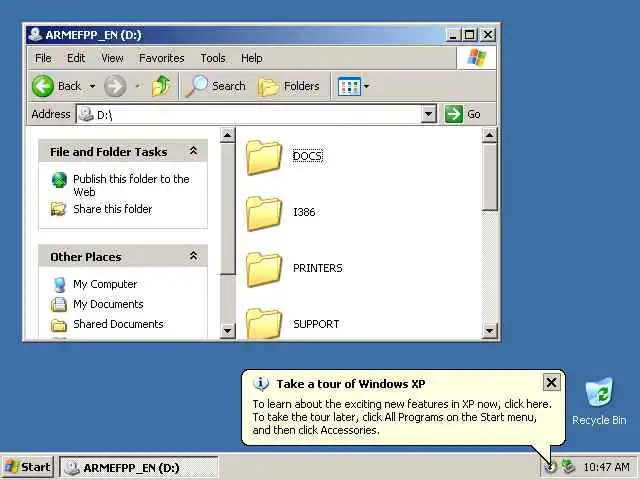
Task: Open the Favorites menu
Action: pos(162,58)
